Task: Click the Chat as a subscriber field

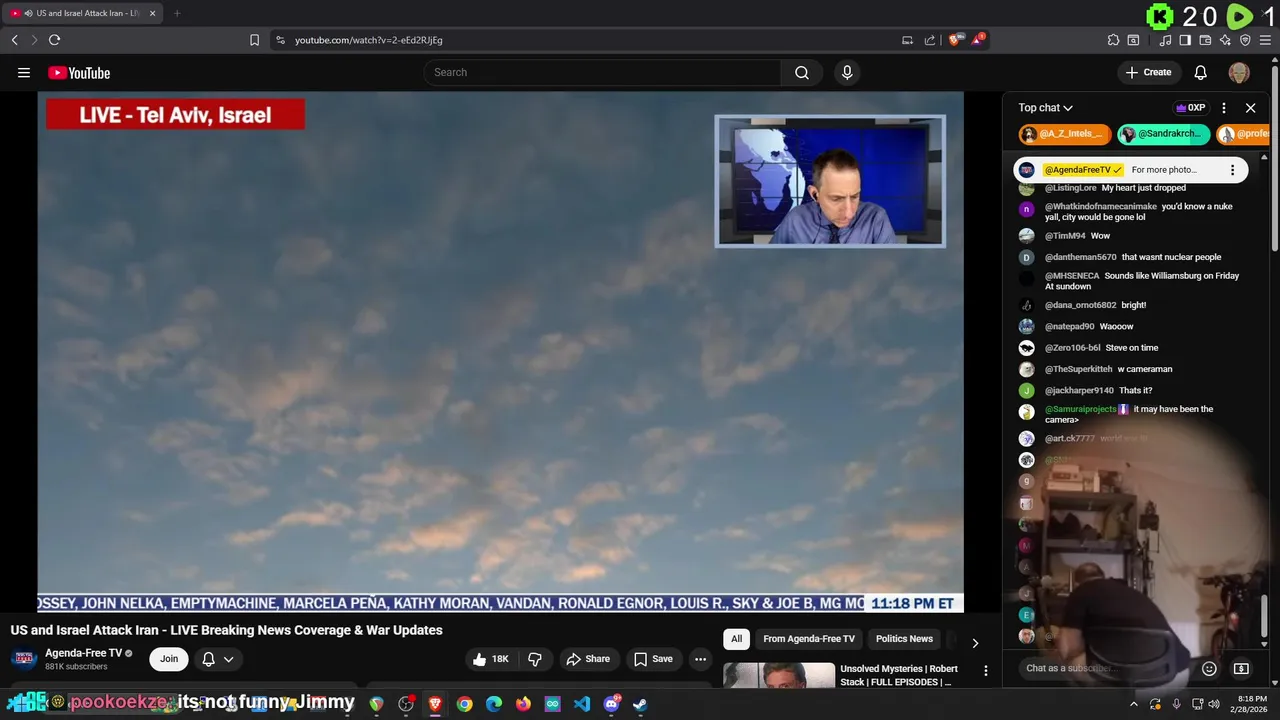Action: point(1106,668)
